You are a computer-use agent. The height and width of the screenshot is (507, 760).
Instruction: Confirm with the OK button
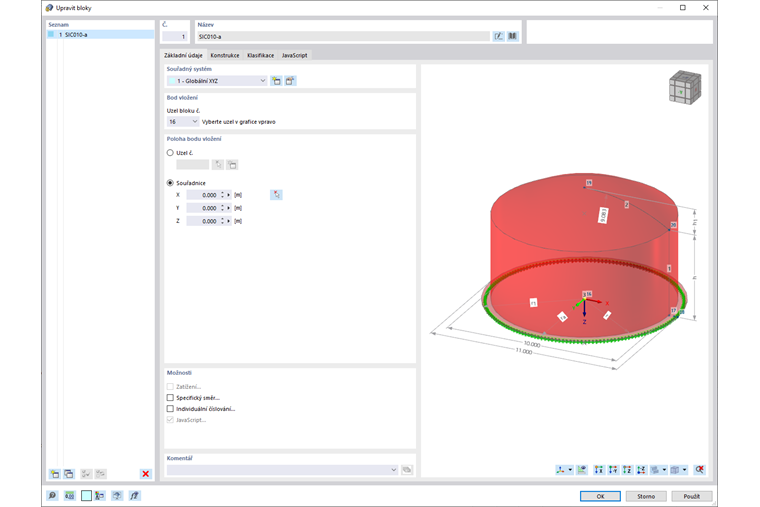coord(600,496)
